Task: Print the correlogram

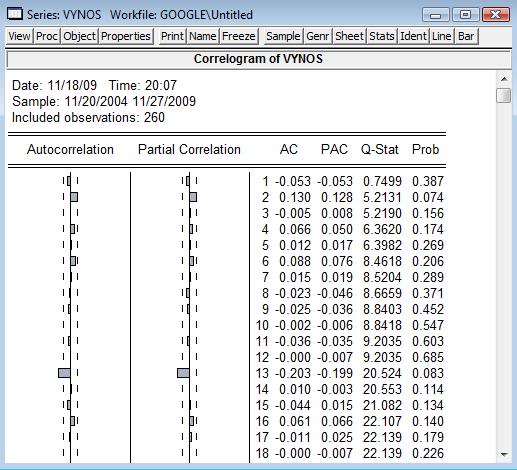Action: pyautogui.click(x=172, y=36)
